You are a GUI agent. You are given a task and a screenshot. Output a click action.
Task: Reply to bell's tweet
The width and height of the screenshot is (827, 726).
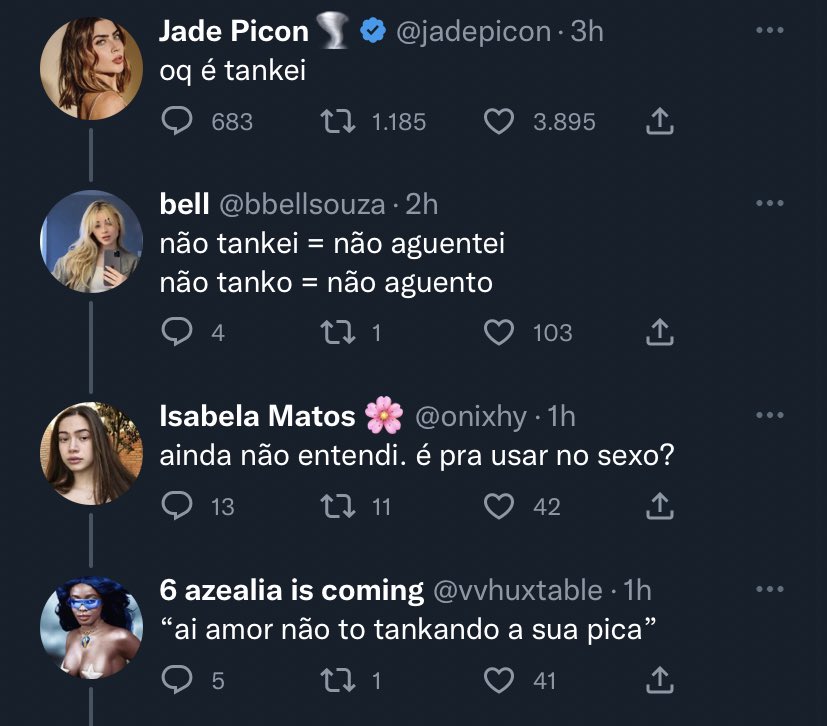[177, 332]
